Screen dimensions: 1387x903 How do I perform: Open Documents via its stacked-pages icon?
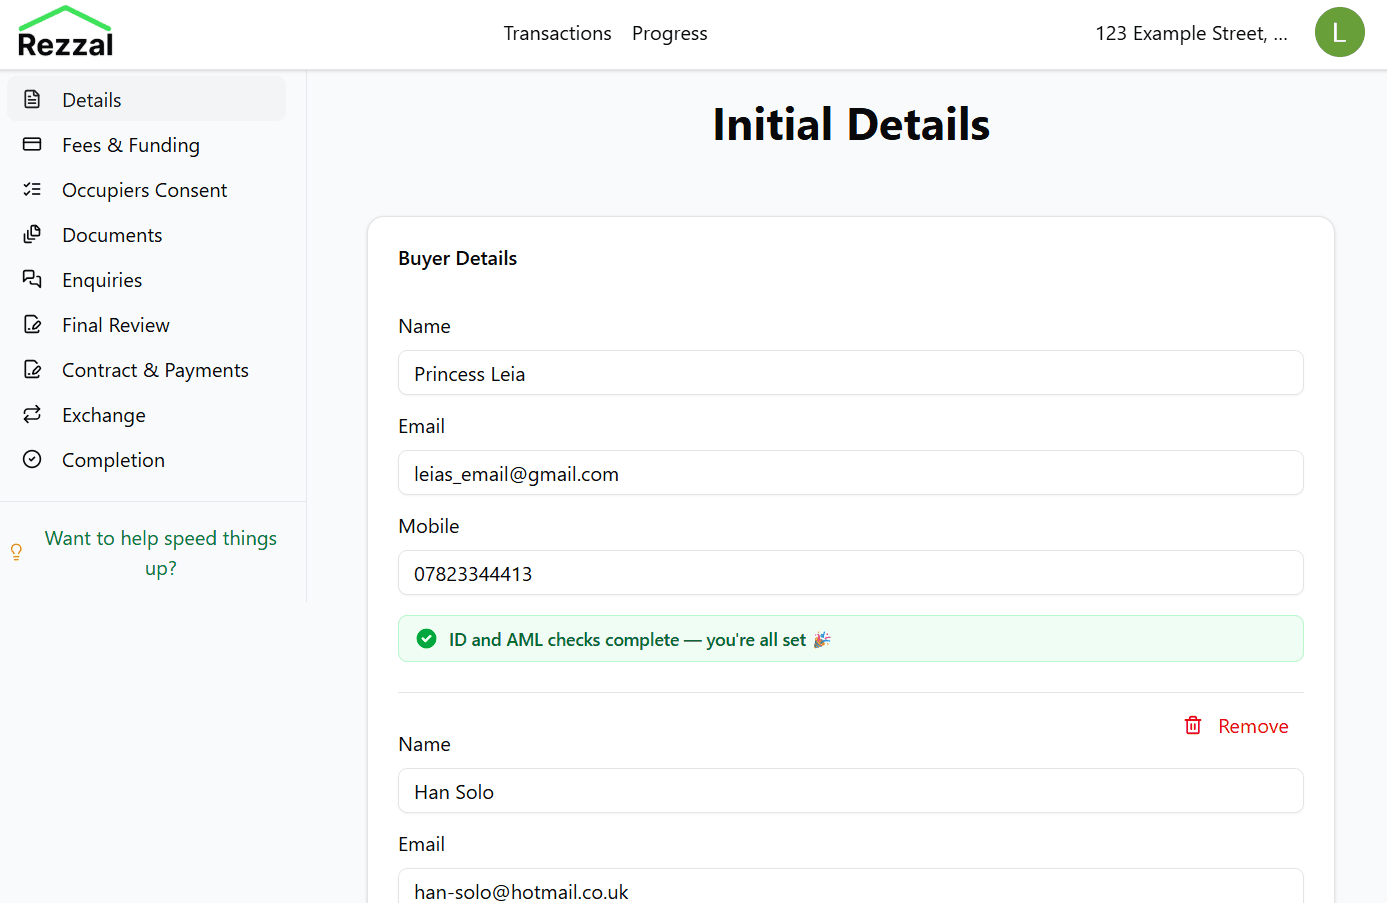[x=34, y=234]
